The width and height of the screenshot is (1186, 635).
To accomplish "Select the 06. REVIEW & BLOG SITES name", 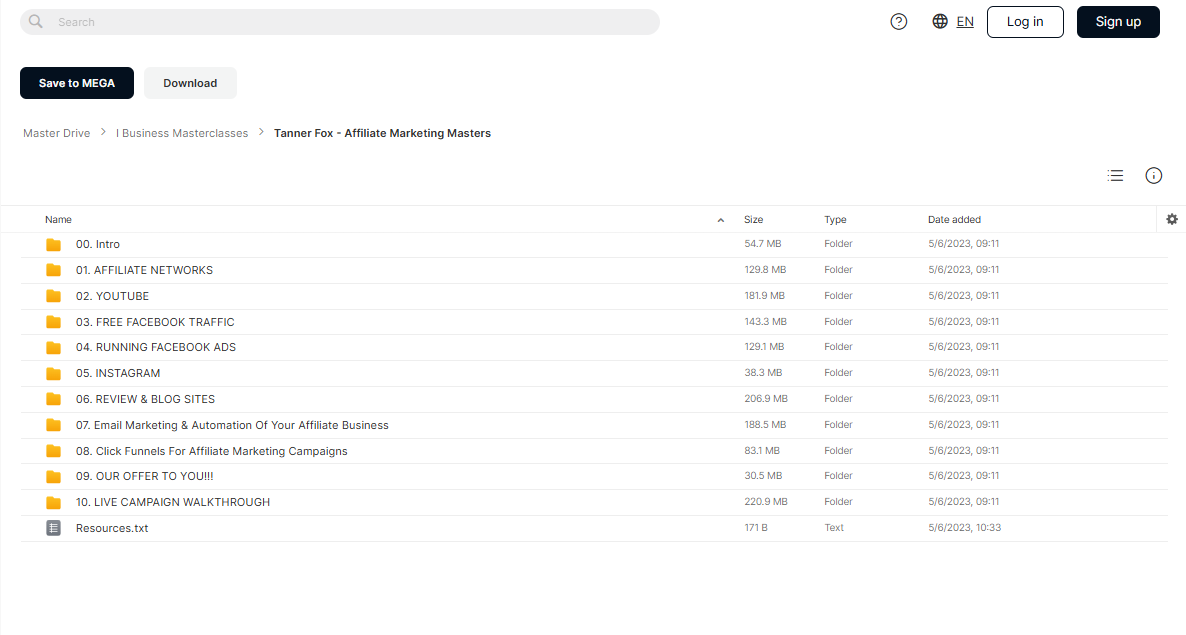I will click(x=145, y=399).
